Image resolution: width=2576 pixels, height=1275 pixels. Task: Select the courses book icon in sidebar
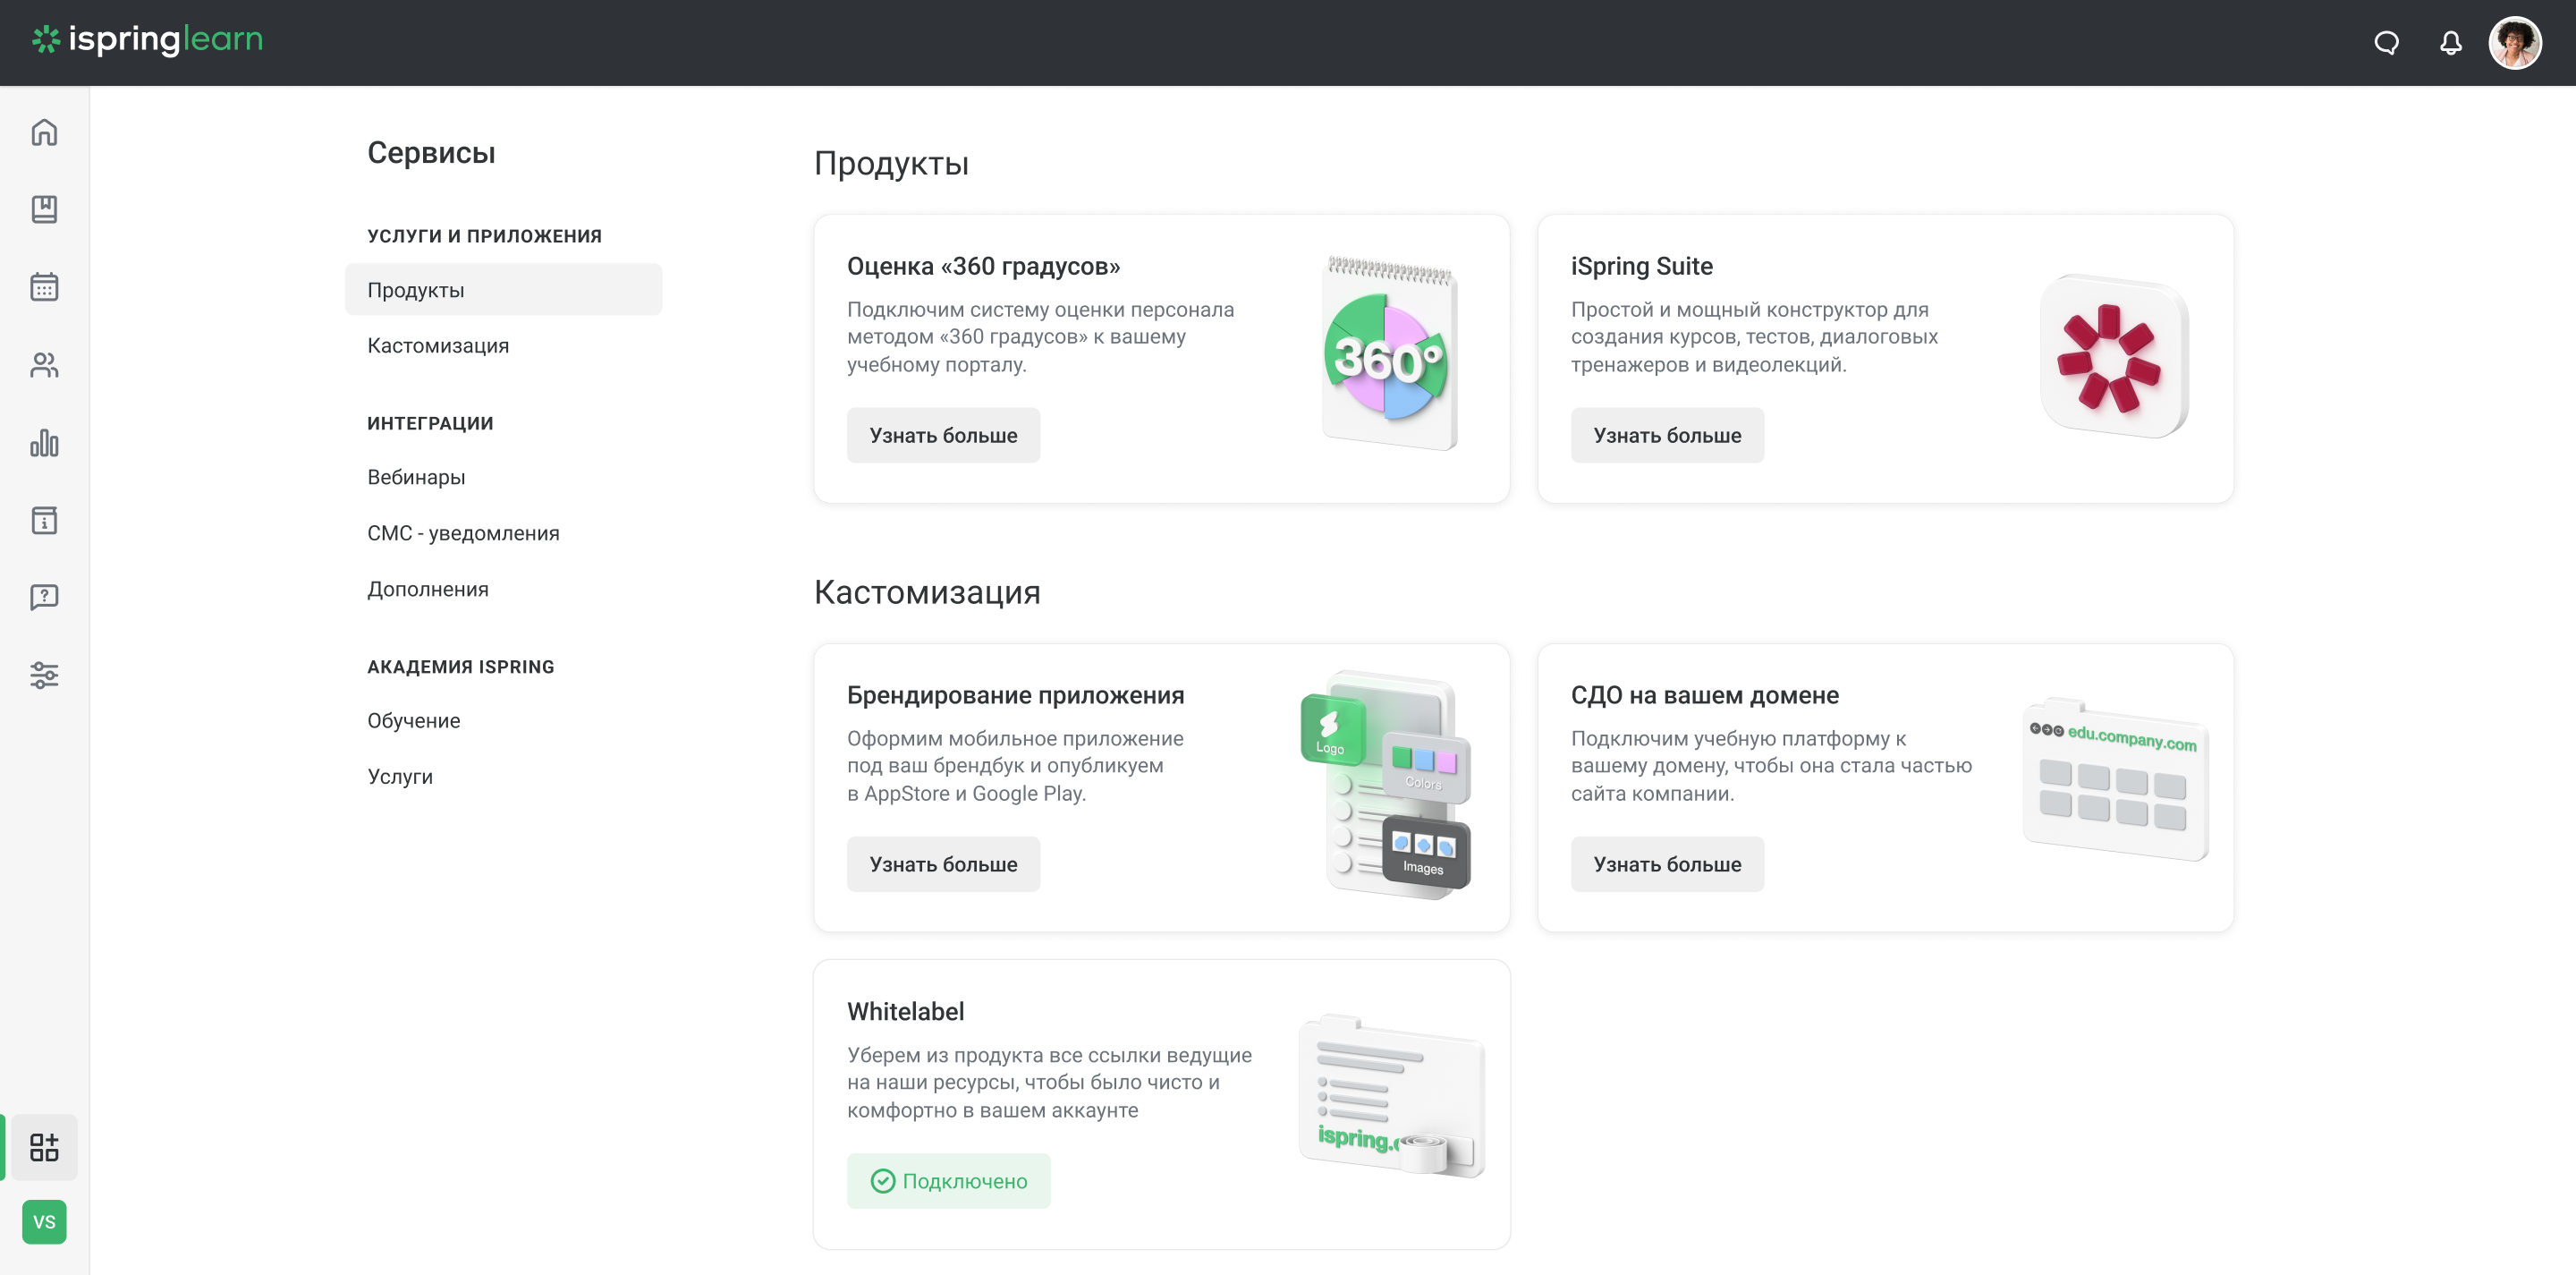44,209
